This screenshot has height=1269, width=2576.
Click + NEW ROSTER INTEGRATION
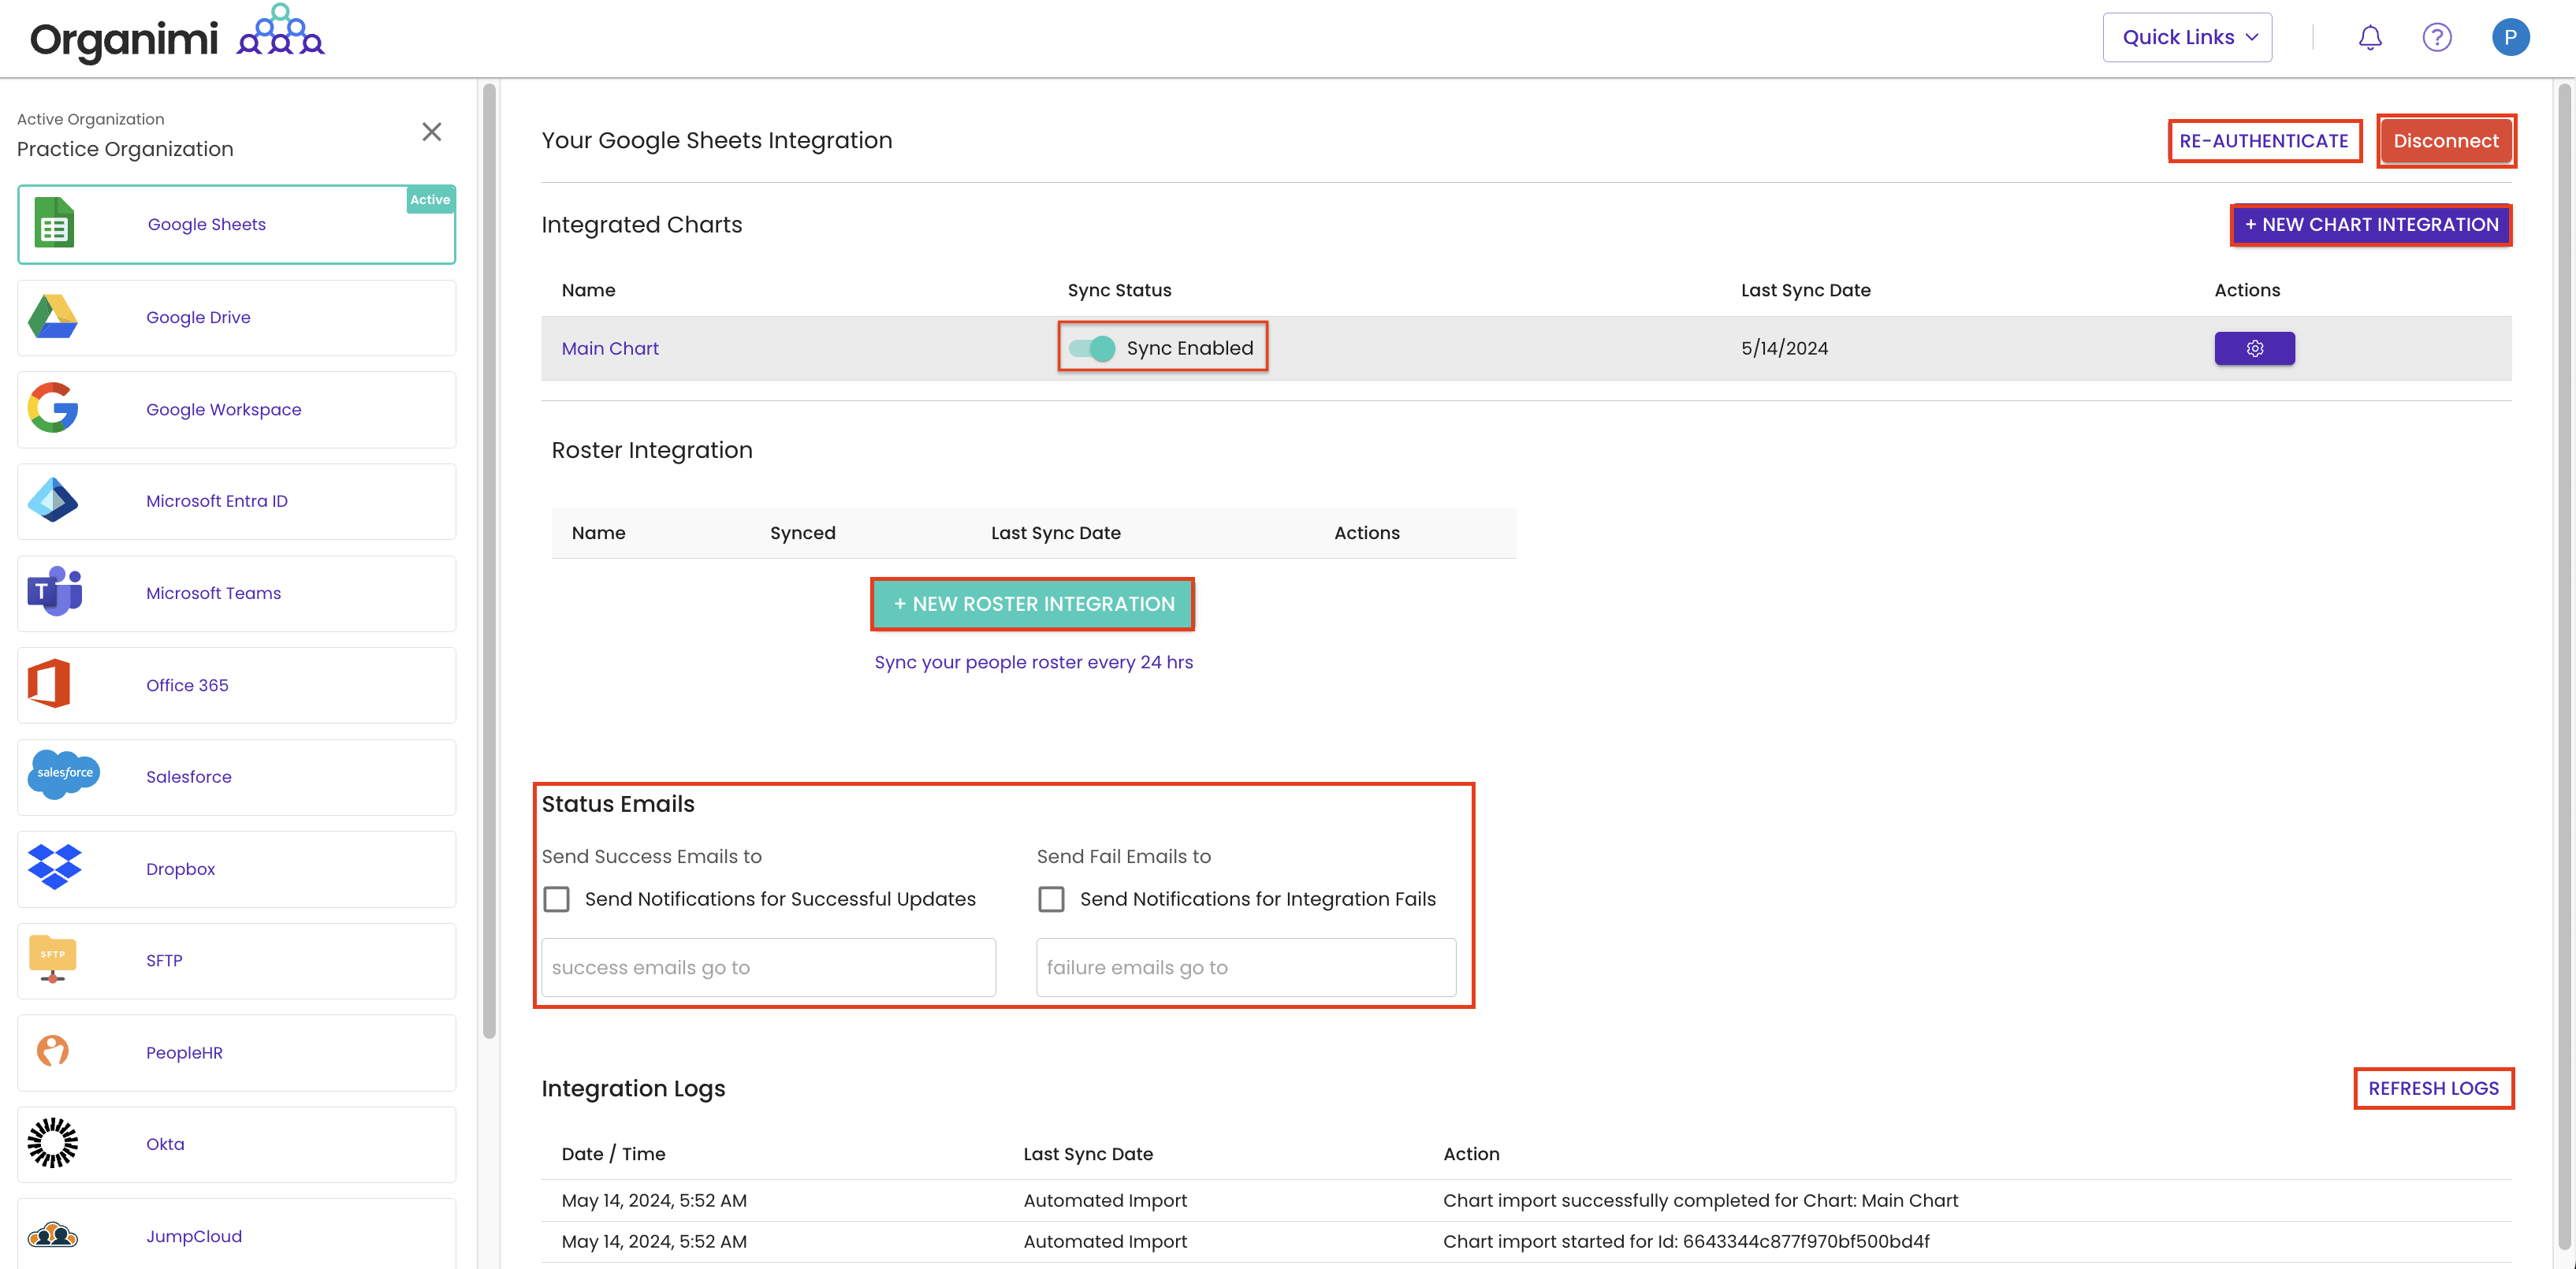[x=1032, y=603]
